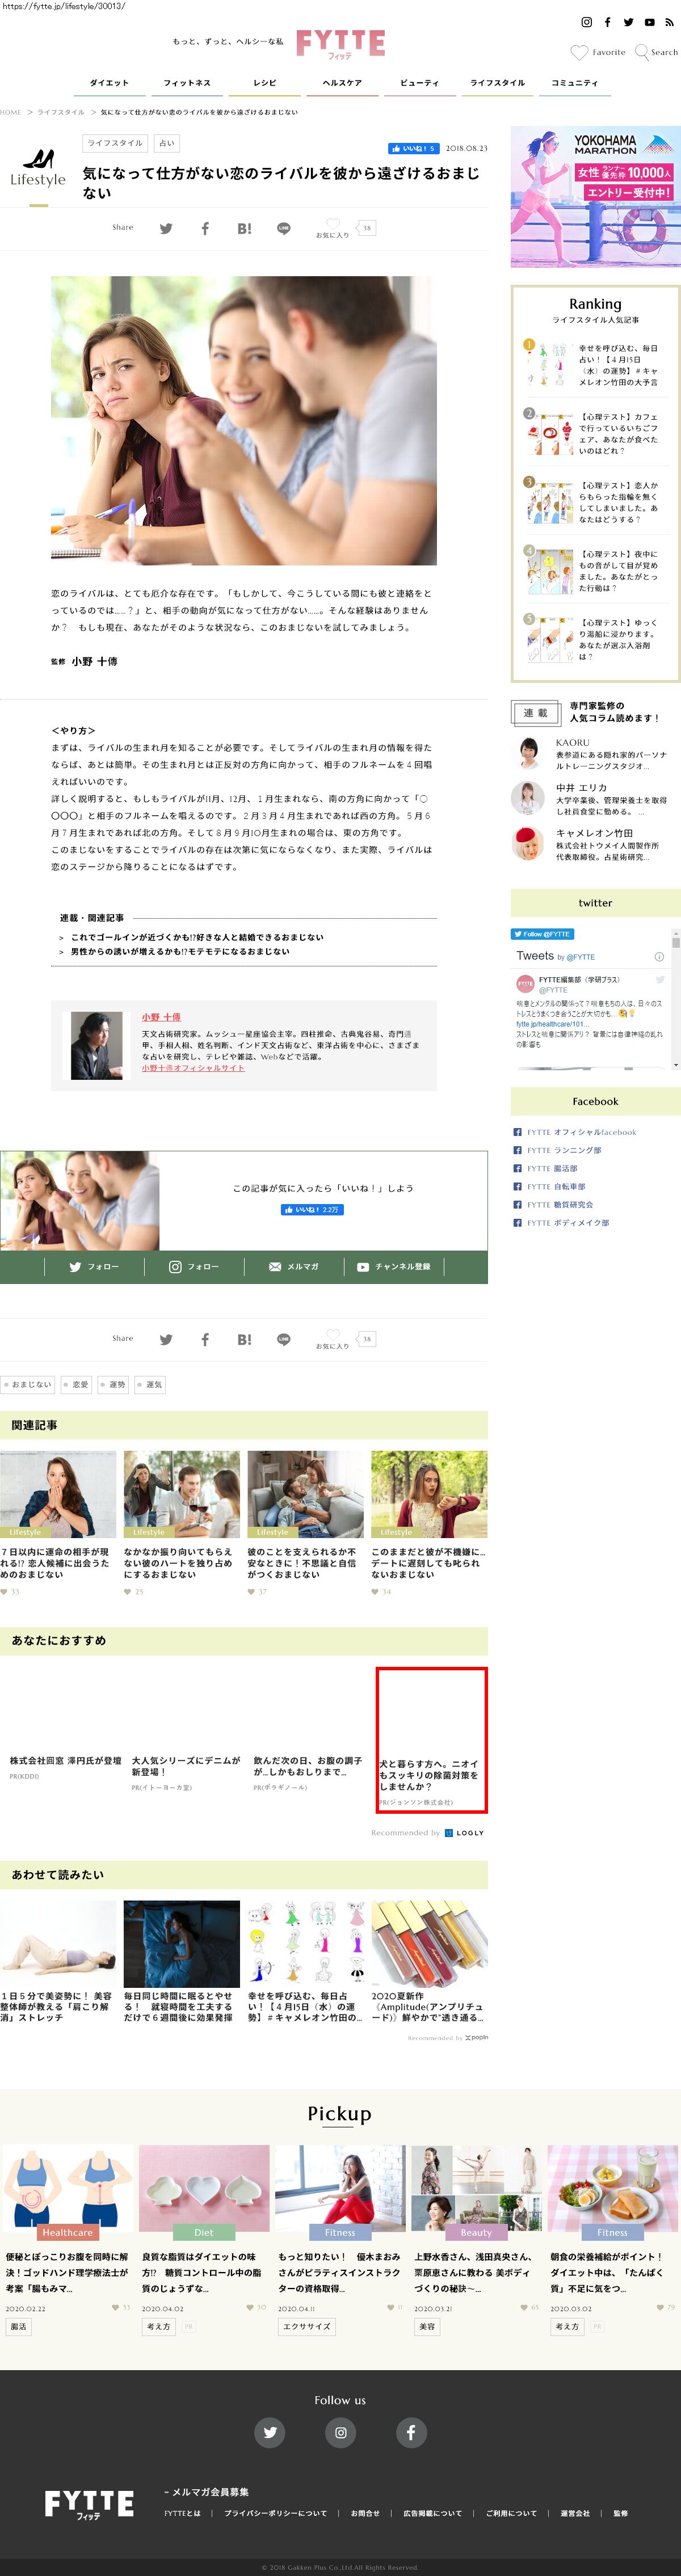Viewport: 681px width, 2576px height.
Task: Toggle the お気に入り heart below the article title
Action: 333,224
